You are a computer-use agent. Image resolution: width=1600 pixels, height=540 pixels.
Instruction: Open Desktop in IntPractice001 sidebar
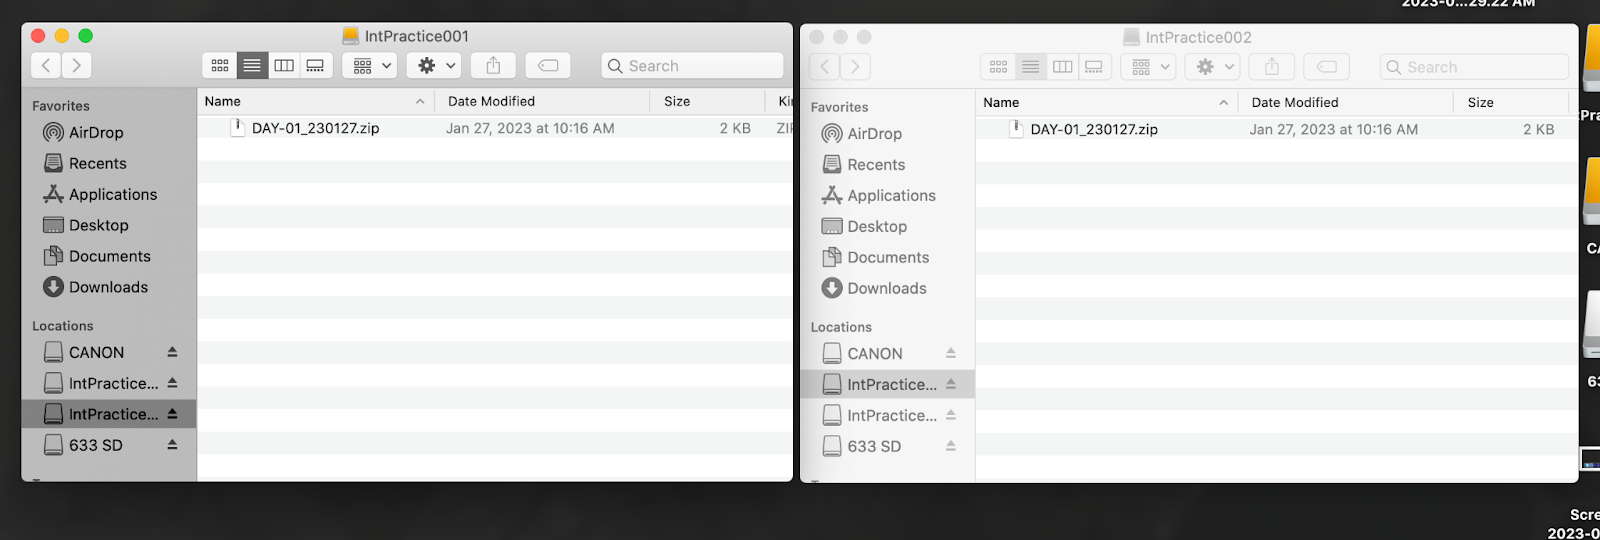click(98, 225)
